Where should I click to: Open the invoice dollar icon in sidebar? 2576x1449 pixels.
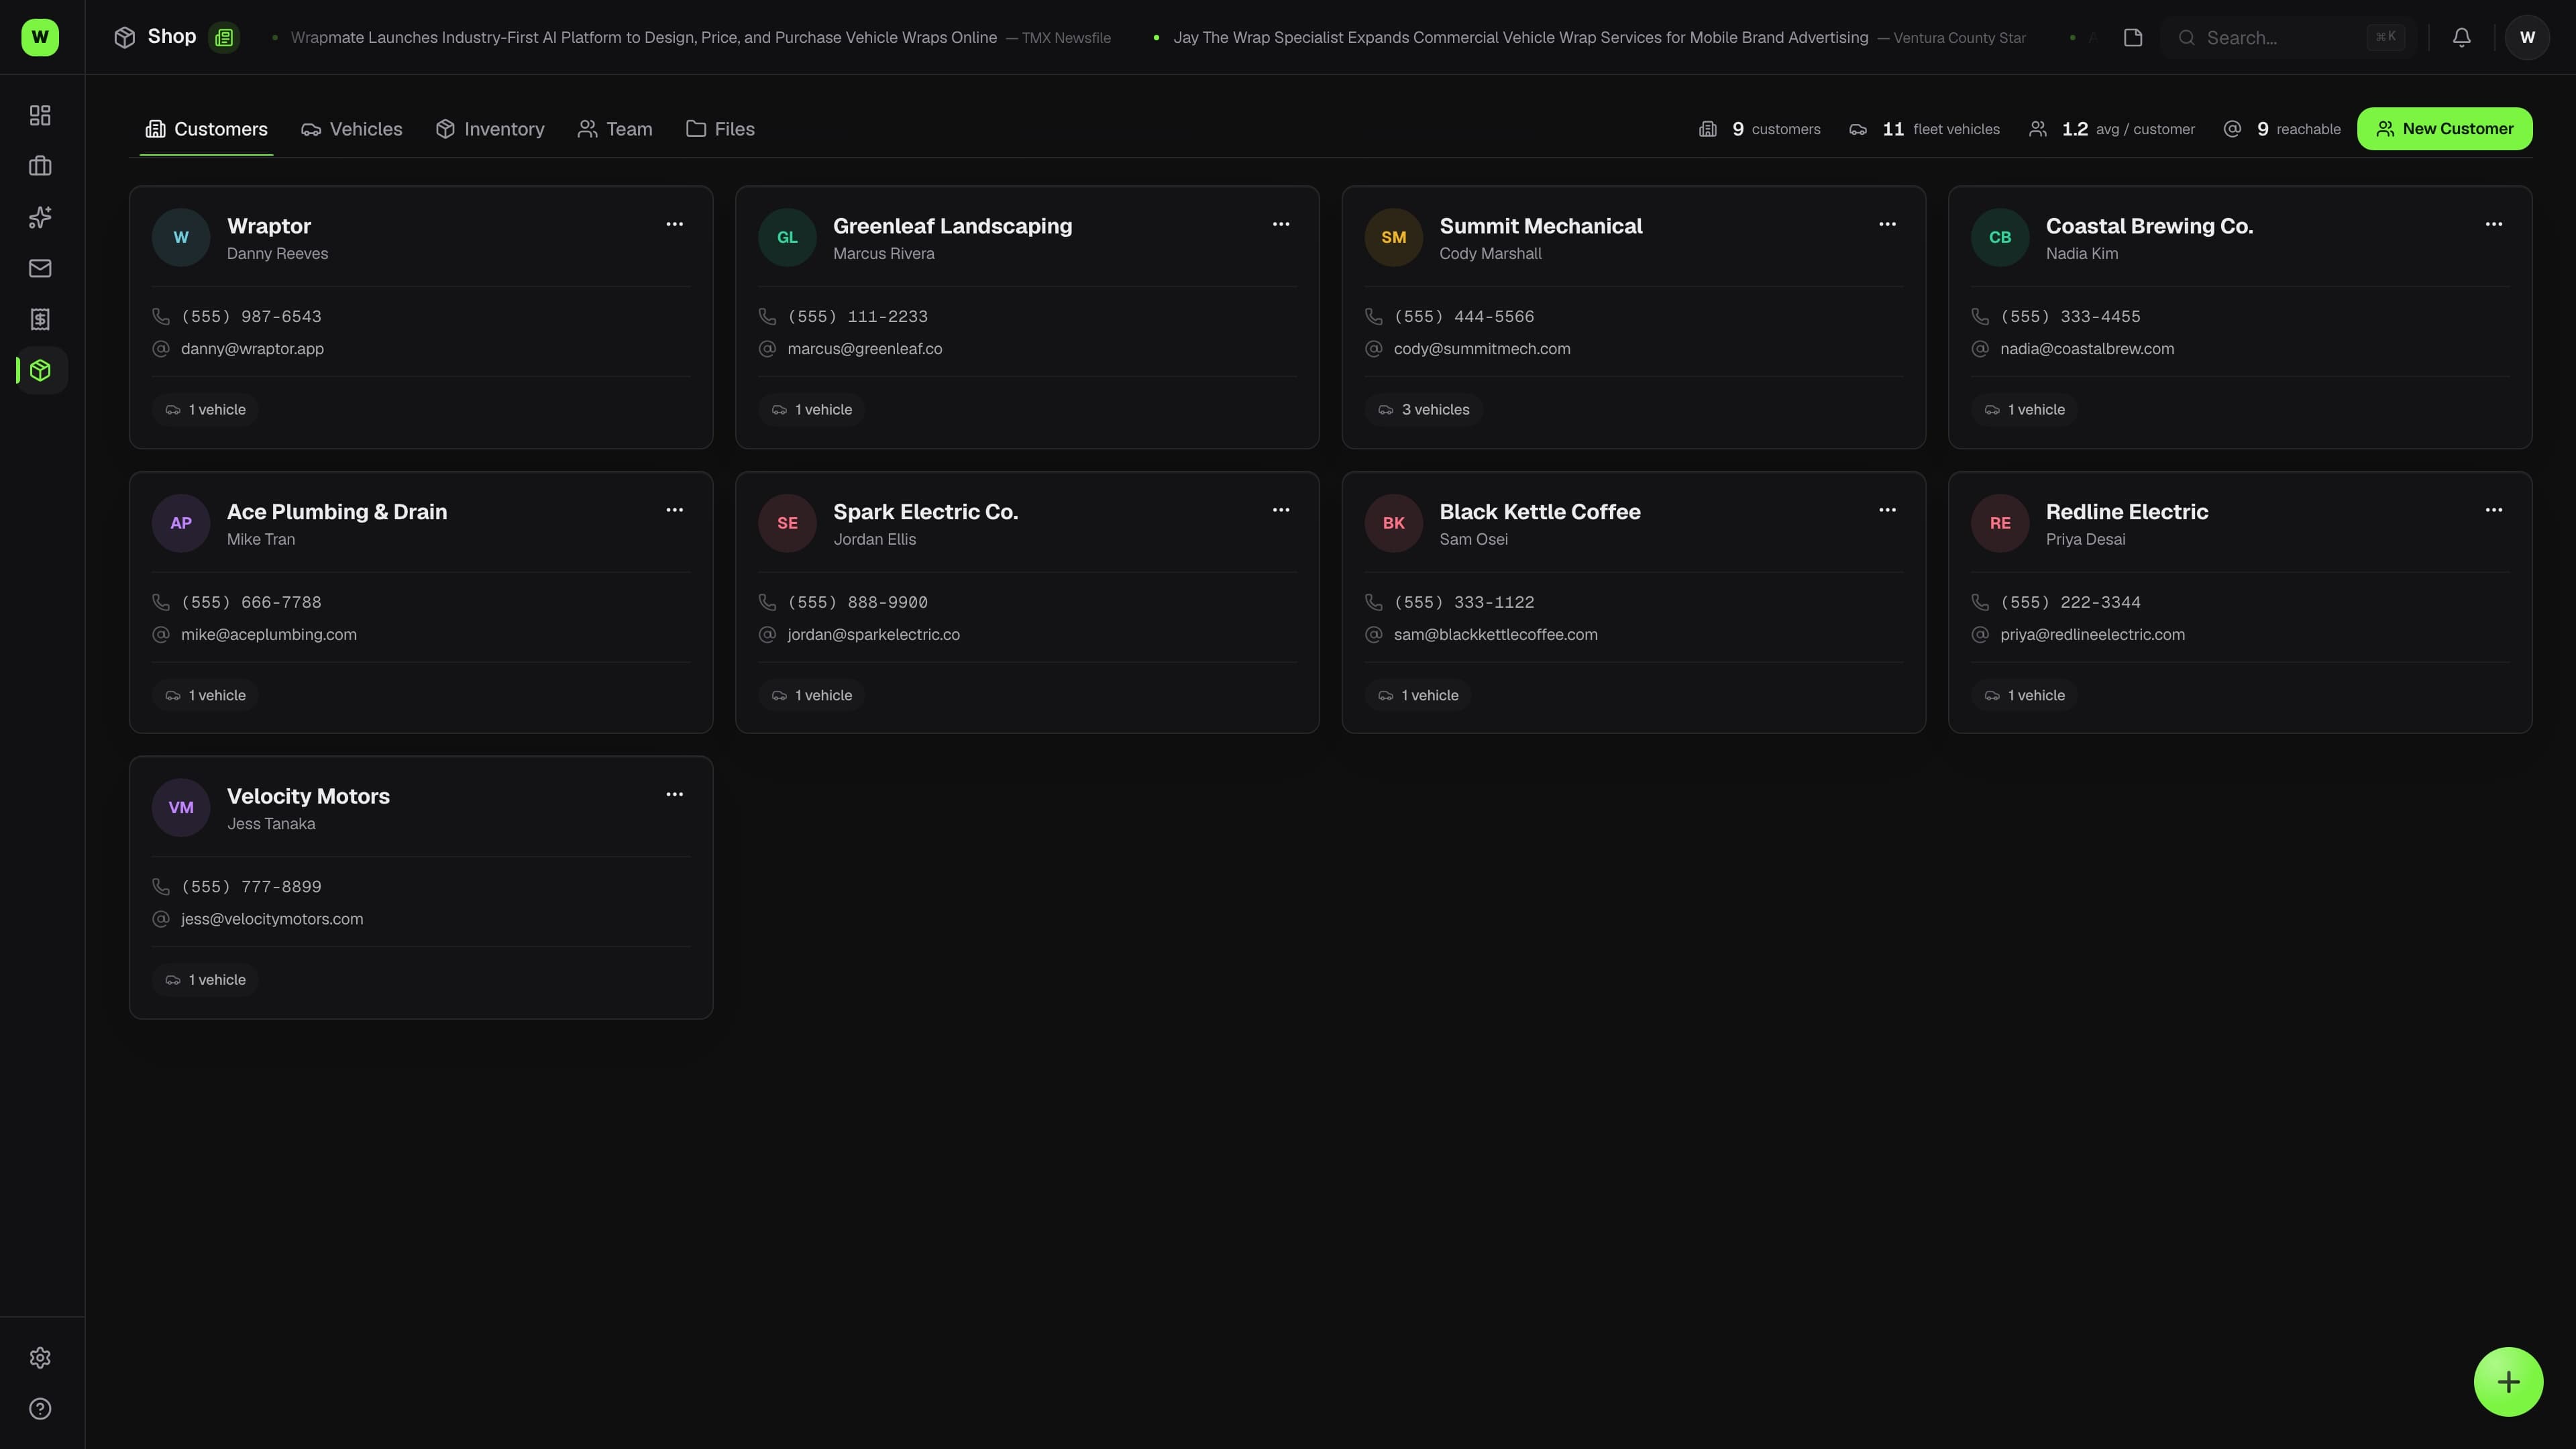click(x=40, y=319)
